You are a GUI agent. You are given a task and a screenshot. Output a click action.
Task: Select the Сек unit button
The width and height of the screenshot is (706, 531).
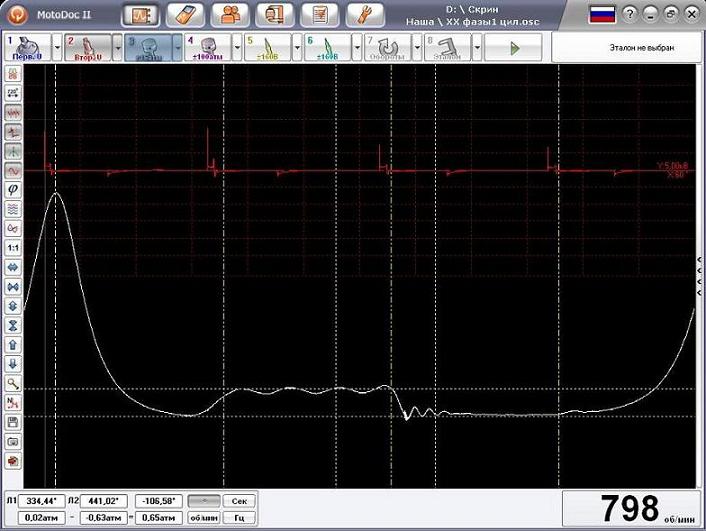tap(239, 501)
